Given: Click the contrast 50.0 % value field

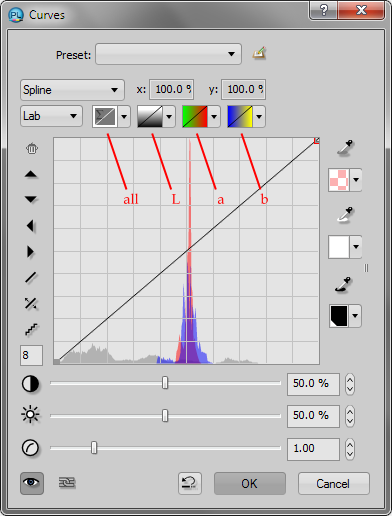Looking at the screenshot, I should coord(313,384).
